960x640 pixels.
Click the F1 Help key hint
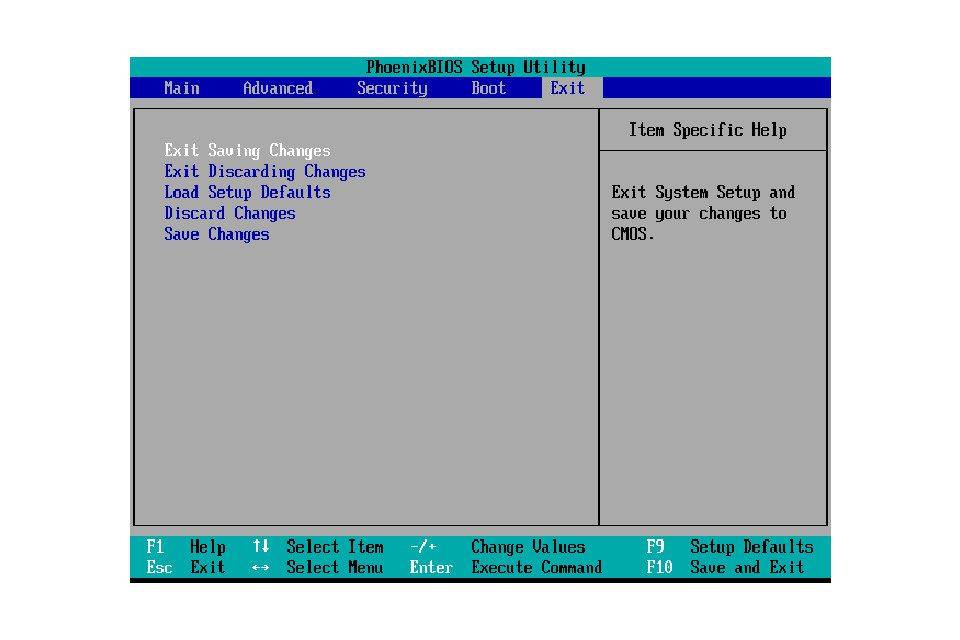[x=186, y=546]
